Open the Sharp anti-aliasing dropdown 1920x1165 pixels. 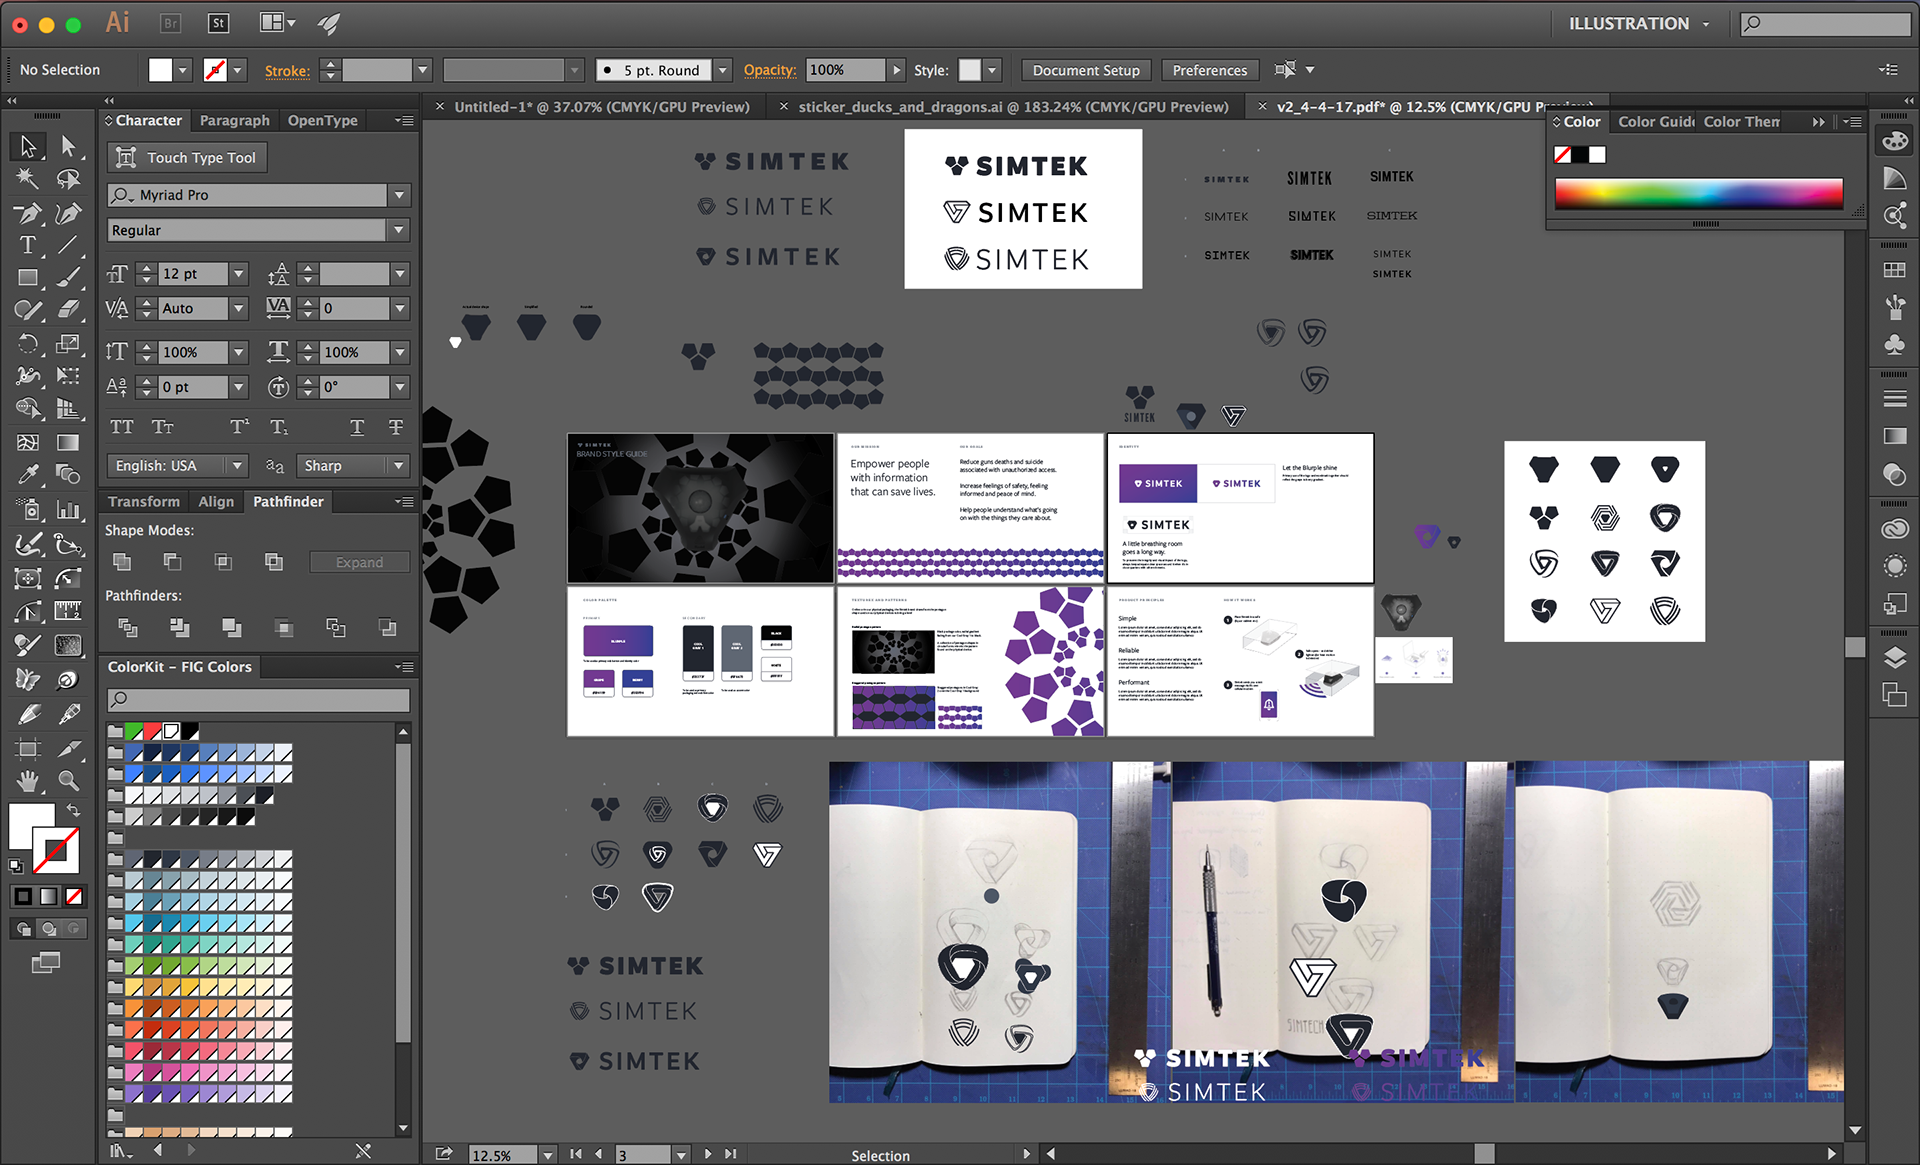click(x=398, y=466)
